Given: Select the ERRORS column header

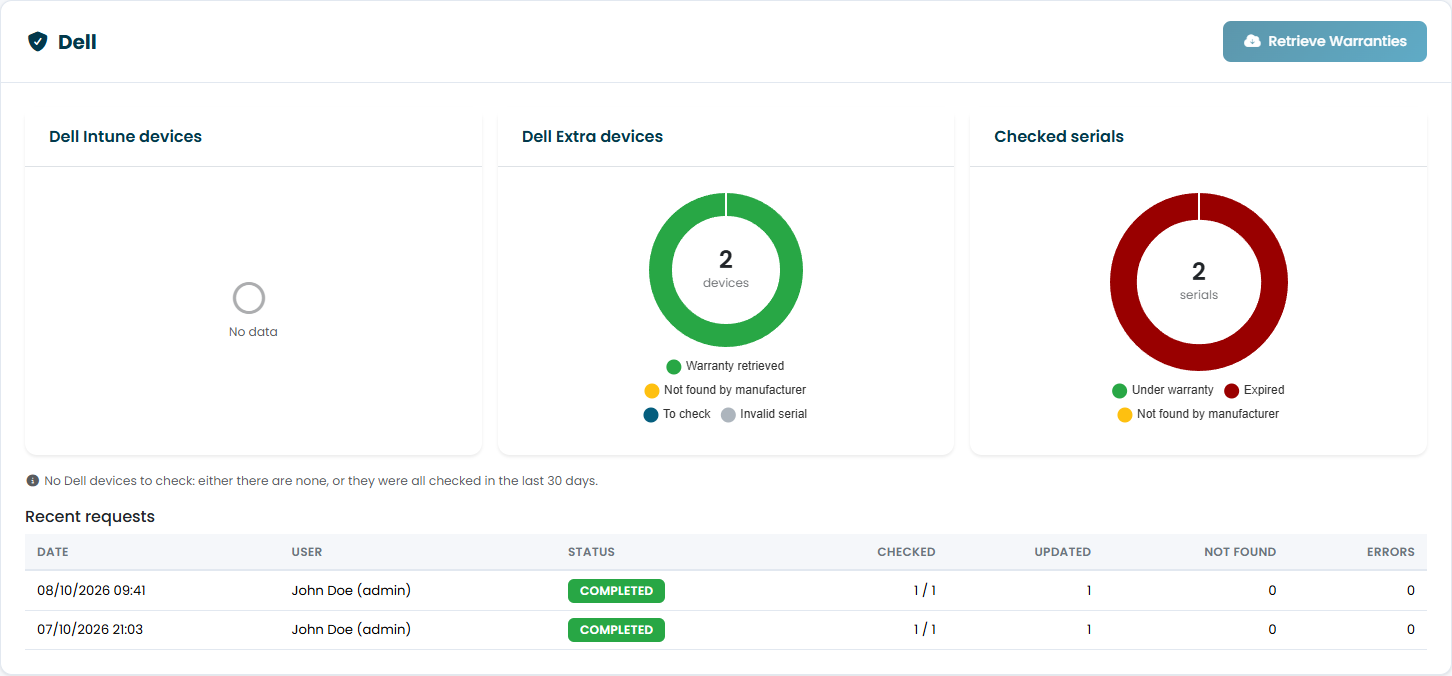Looking at the screenshot, I should click(x=1391, y=552).
